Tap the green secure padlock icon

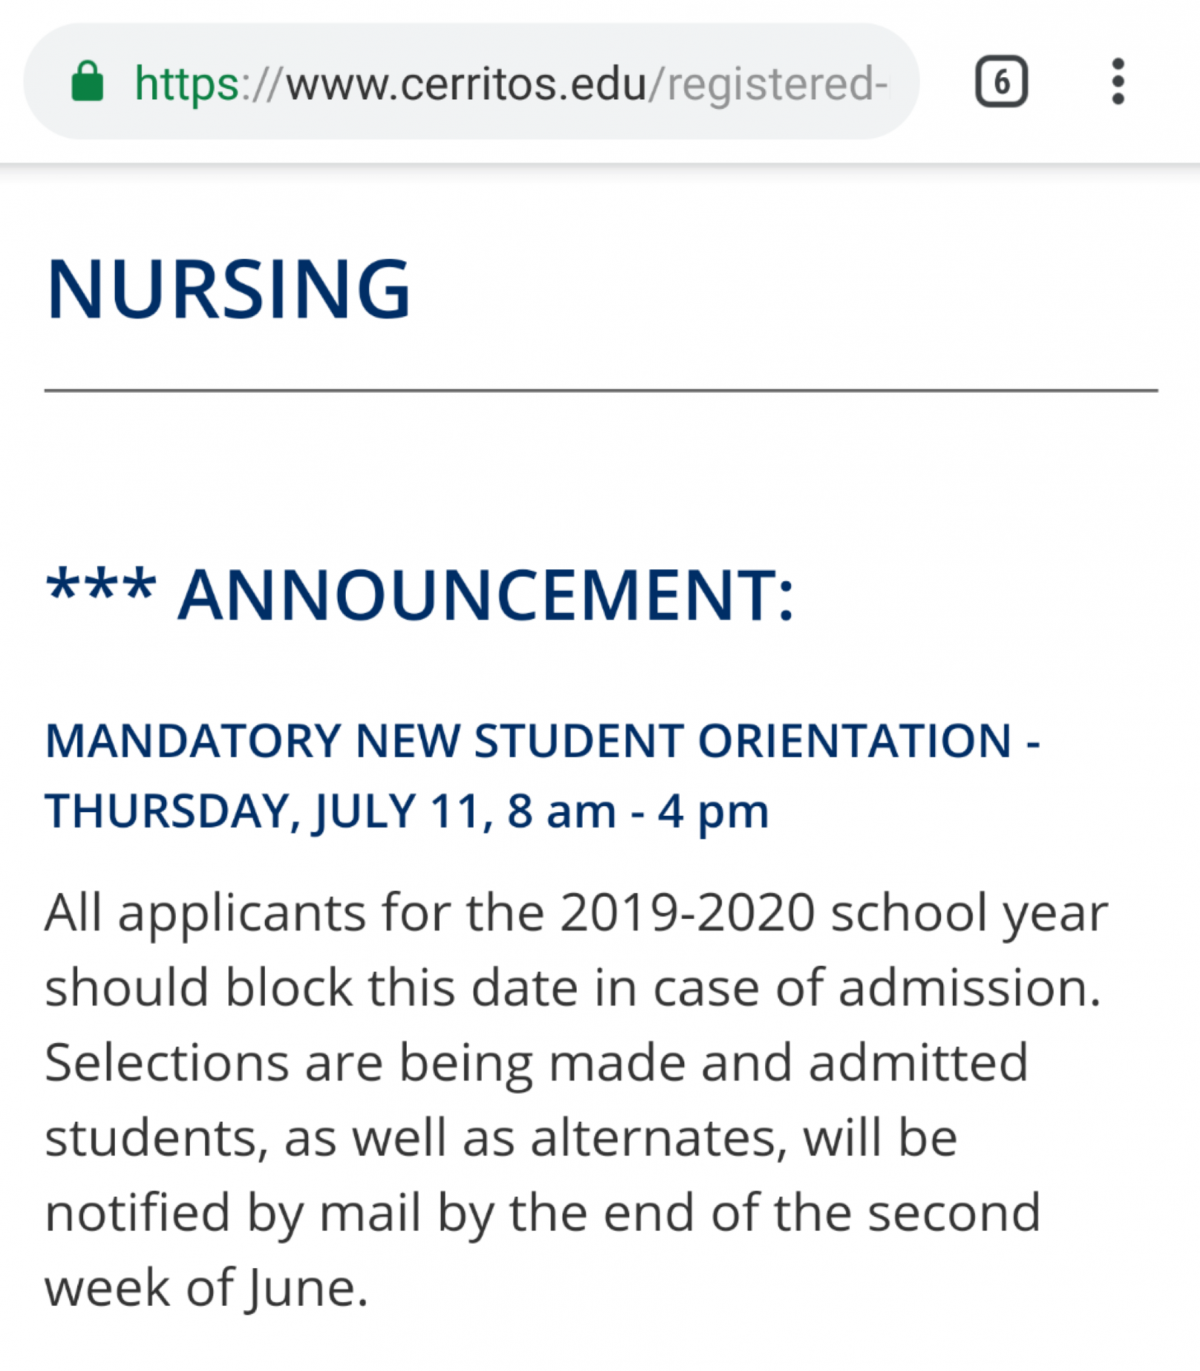(x=87, y=82)
